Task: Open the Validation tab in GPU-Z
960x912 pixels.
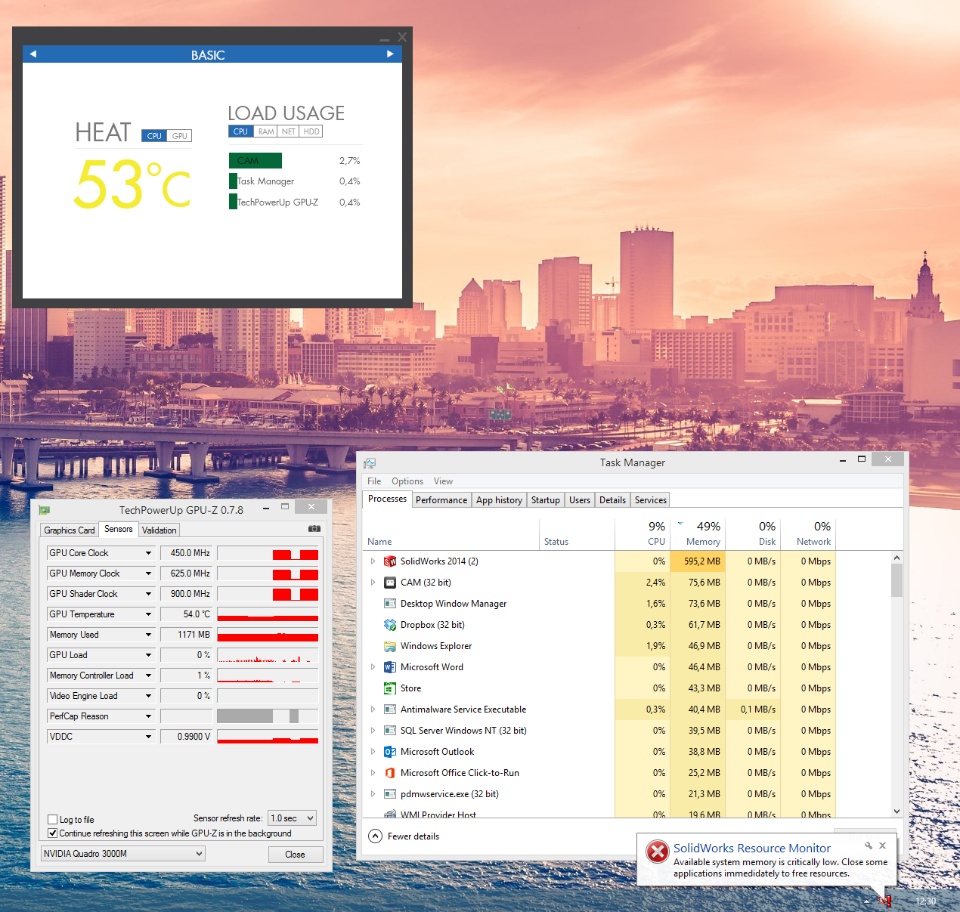Action: pyautogui.click(x=159, y=530)
